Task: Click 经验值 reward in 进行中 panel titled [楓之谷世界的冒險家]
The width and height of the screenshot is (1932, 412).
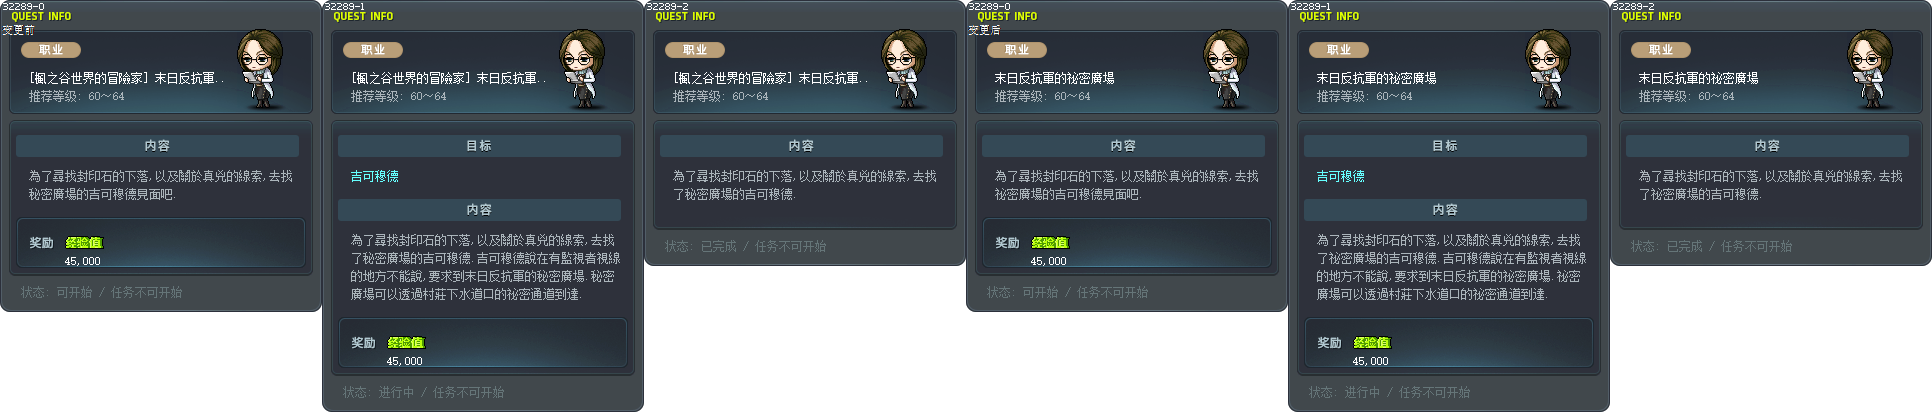Action: (x=405, y=343)
